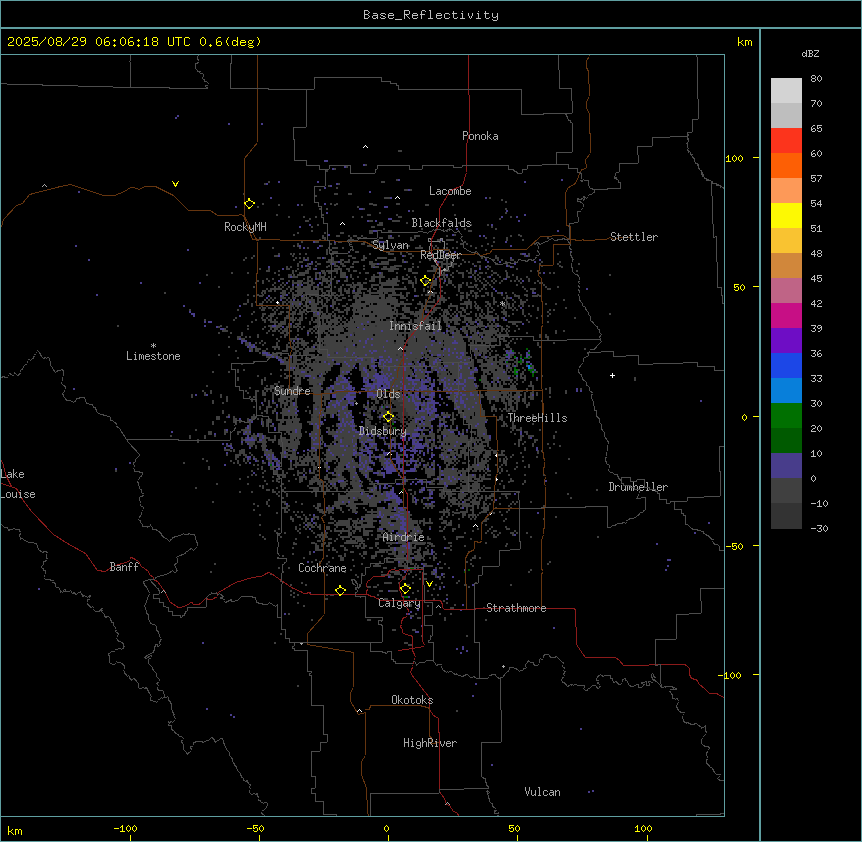Click the Calgary city label
The height and width of the screenshot is (842, 862).
click(399, 603)
